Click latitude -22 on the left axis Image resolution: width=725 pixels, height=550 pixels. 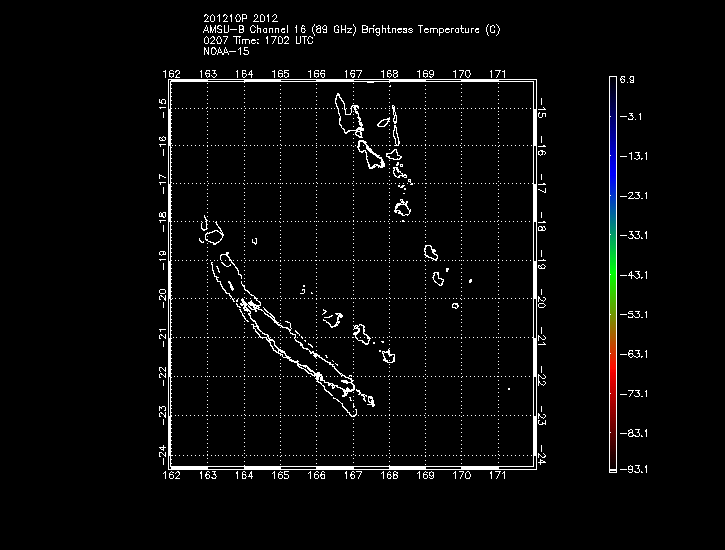[162, 376]
